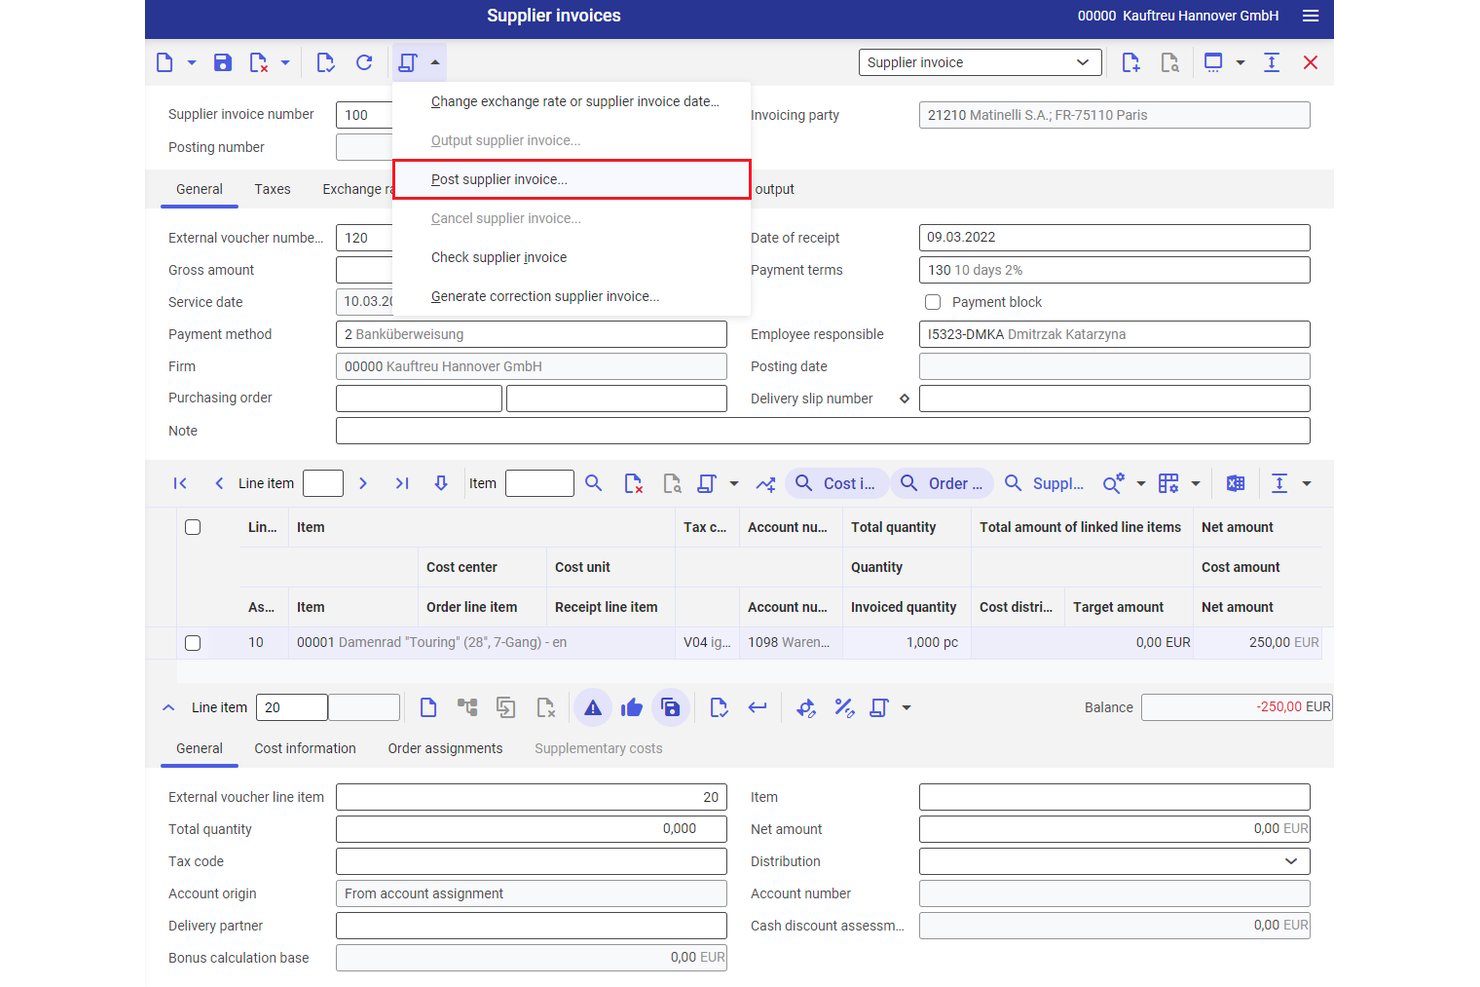1480x987 pixels.
Task: Click the Delivery slip number field
Action: [1114, 399]
